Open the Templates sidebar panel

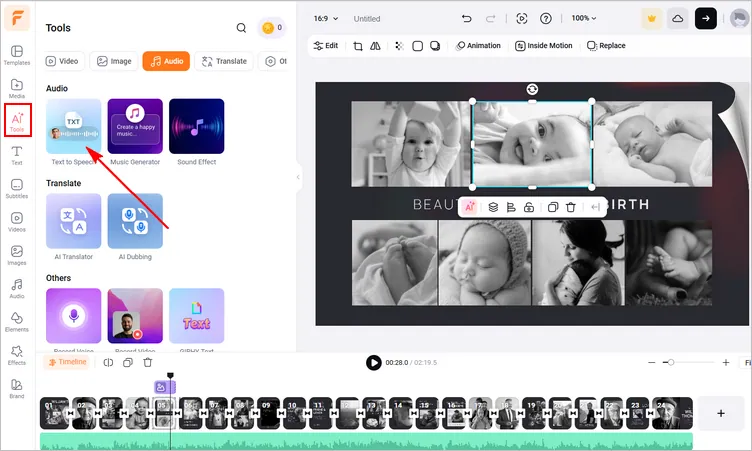point(17,55)
